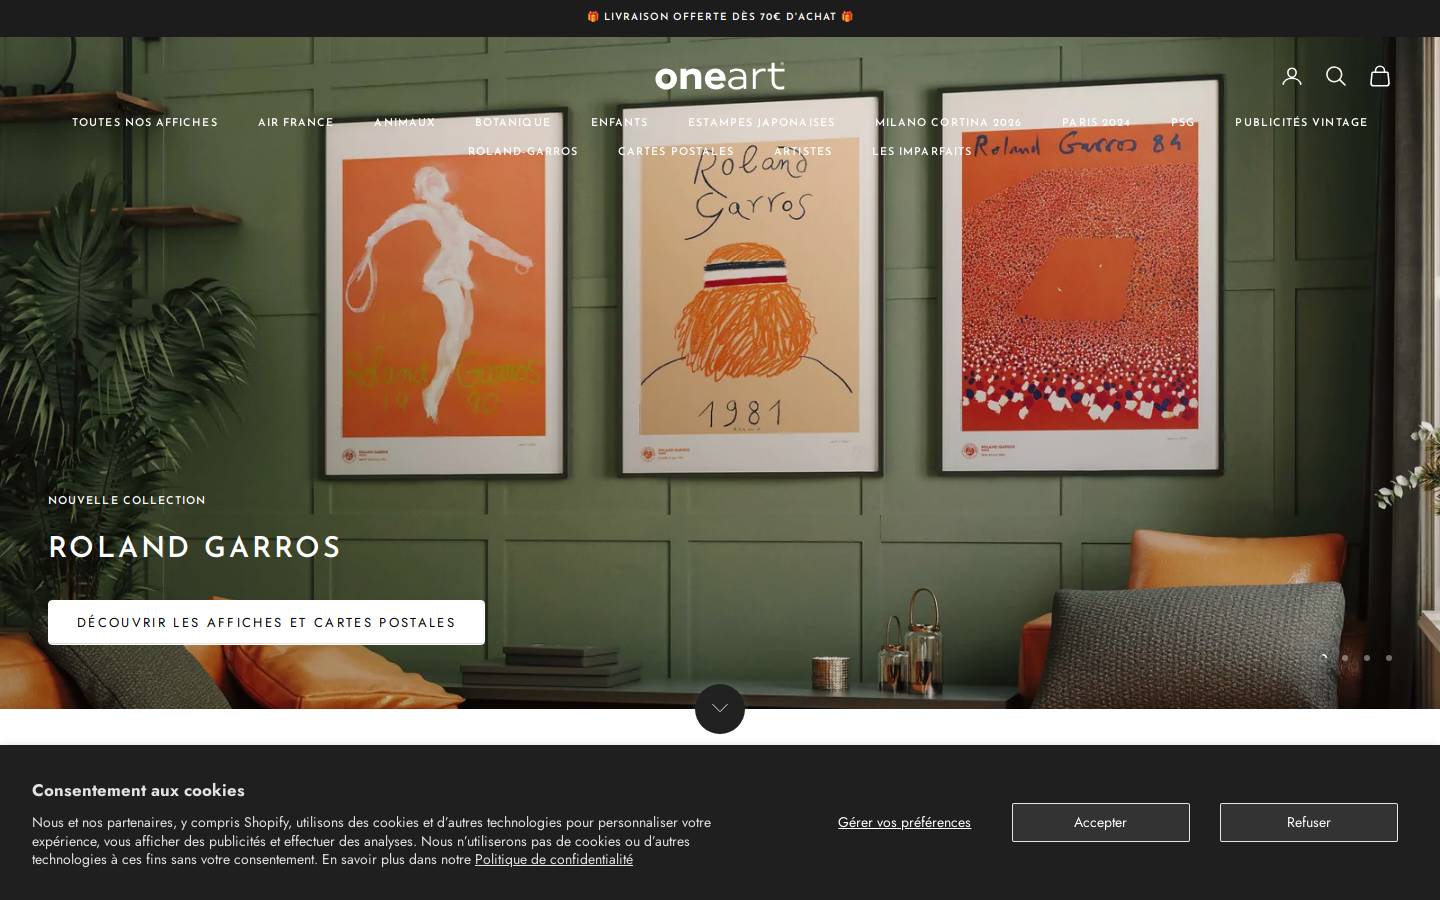Open Cartes postales menu item
Viewport: 1440px width, 900px height.
676,152
